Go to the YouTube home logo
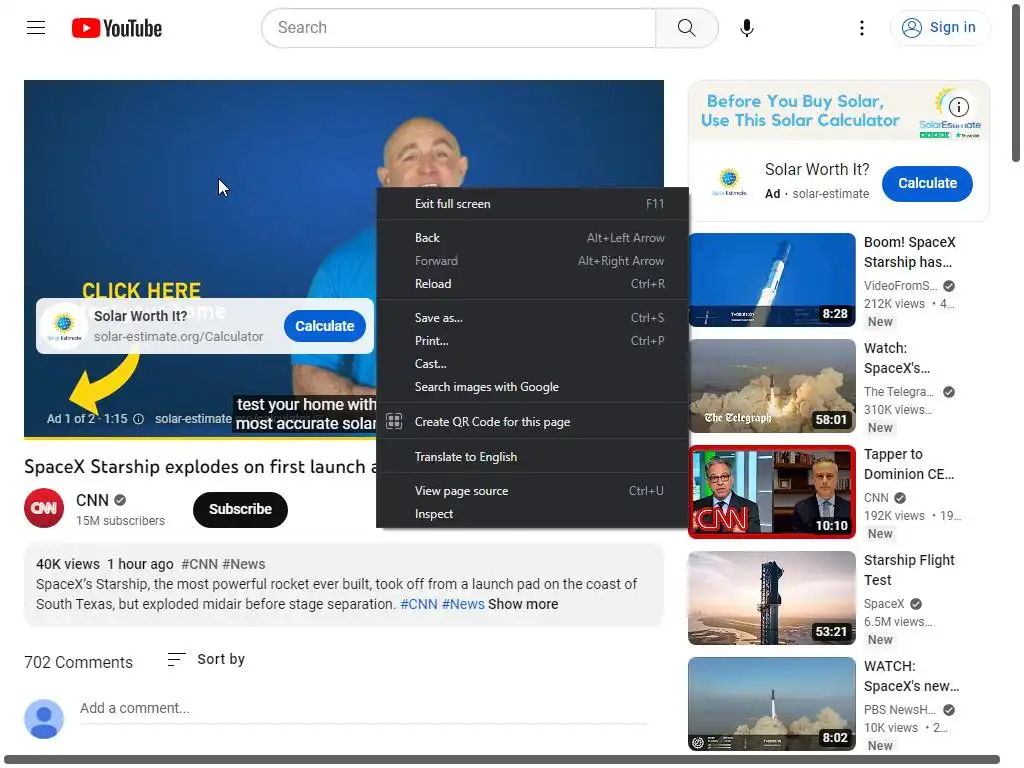Screen dimensions: 1024x768 point(117,28)
